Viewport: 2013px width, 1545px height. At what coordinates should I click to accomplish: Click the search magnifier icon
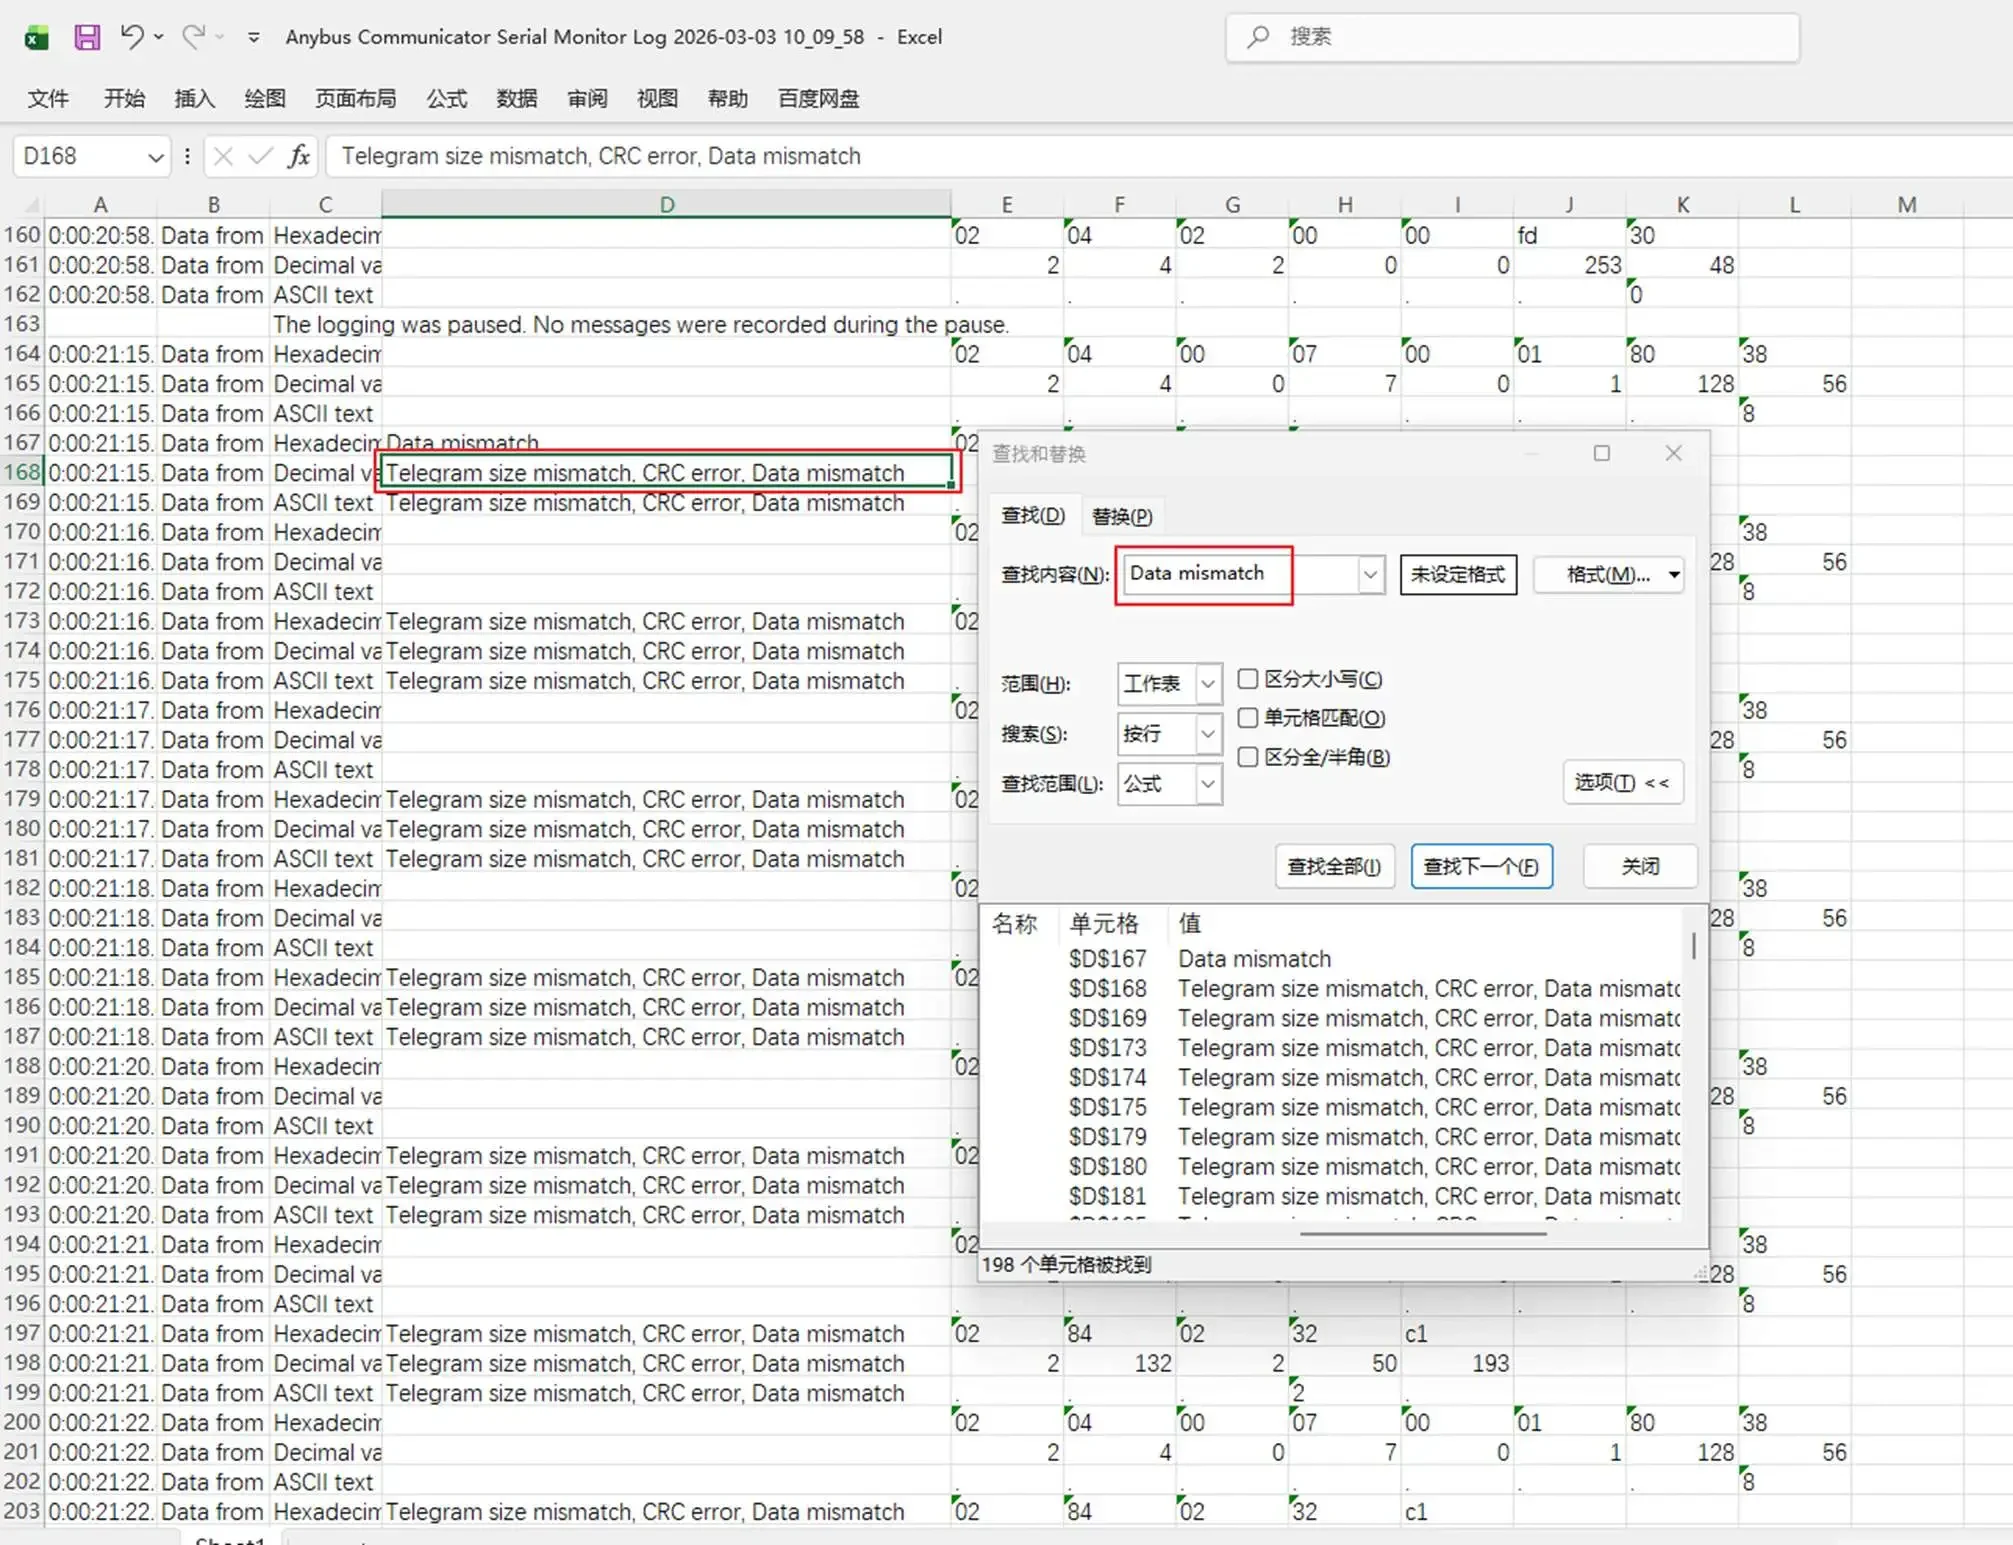[x=1258, y=37]
